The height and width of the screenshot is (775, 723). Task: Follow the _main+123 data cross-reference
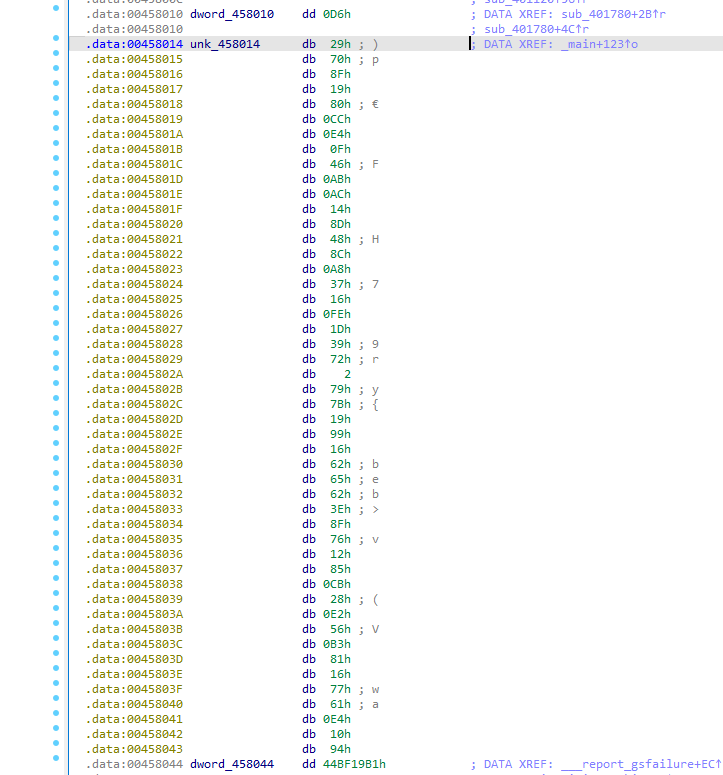point(582,45)
